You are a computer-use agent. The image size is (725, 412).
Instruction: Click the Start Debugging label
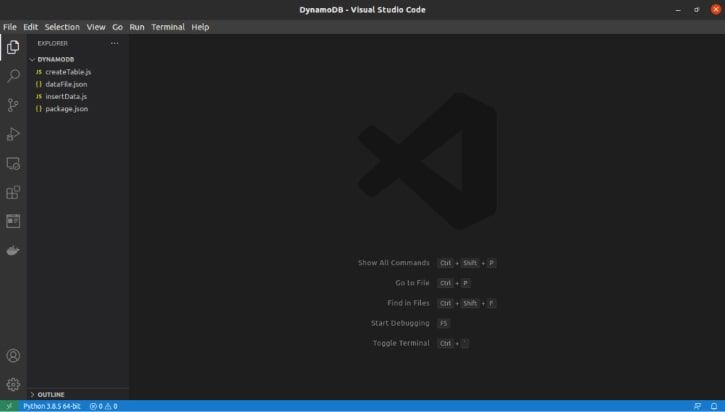tap(400, 323)
